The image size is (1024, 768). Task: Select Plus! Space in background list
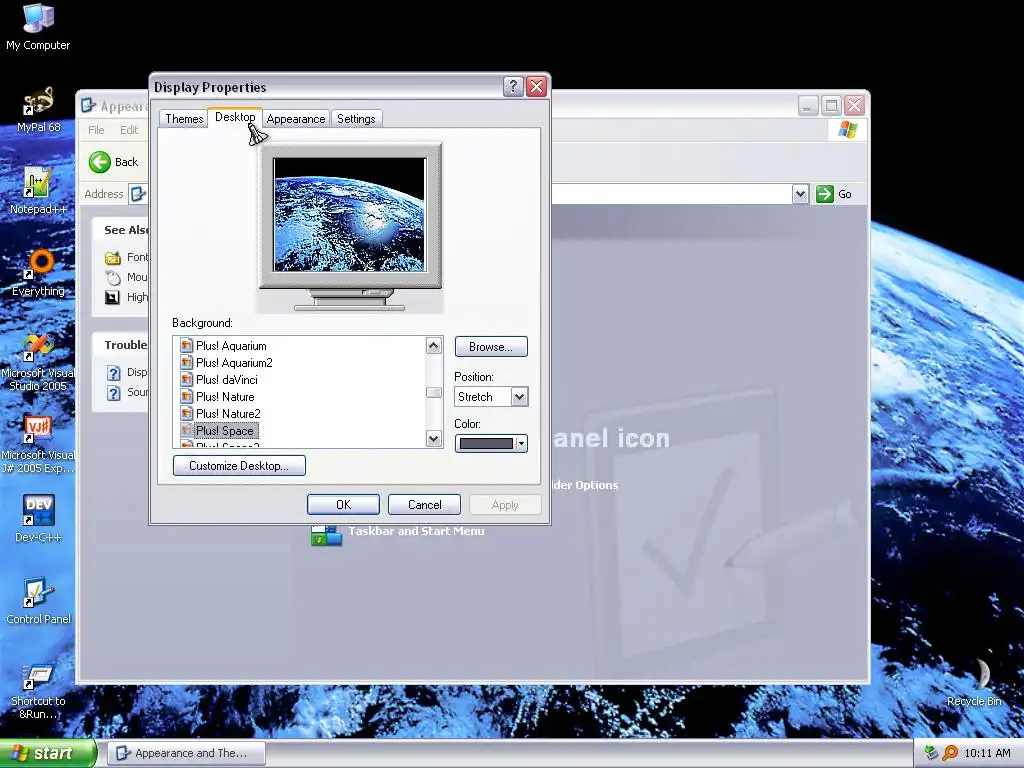coord(224,430)
